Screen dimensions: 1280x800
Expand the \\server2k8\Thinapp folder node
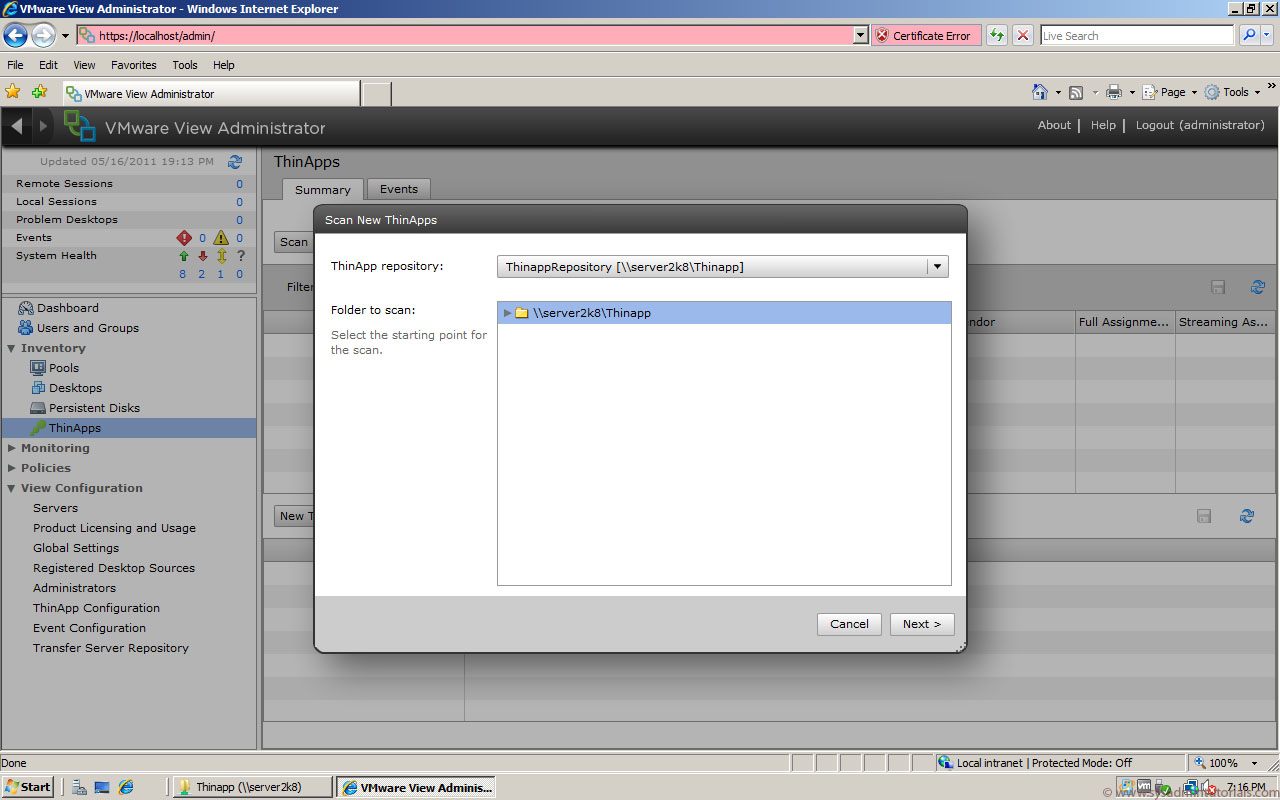click(x=508, y=313)
